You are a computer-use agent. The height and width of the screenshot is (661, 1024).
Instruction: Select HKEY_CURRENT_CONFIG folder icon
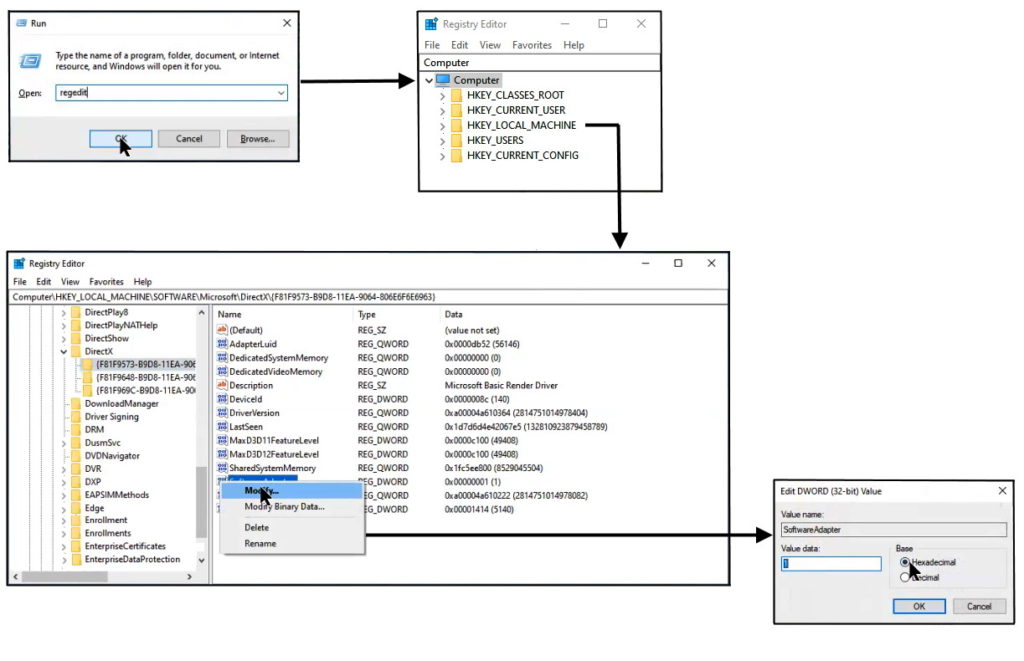[x=456, y=155]
